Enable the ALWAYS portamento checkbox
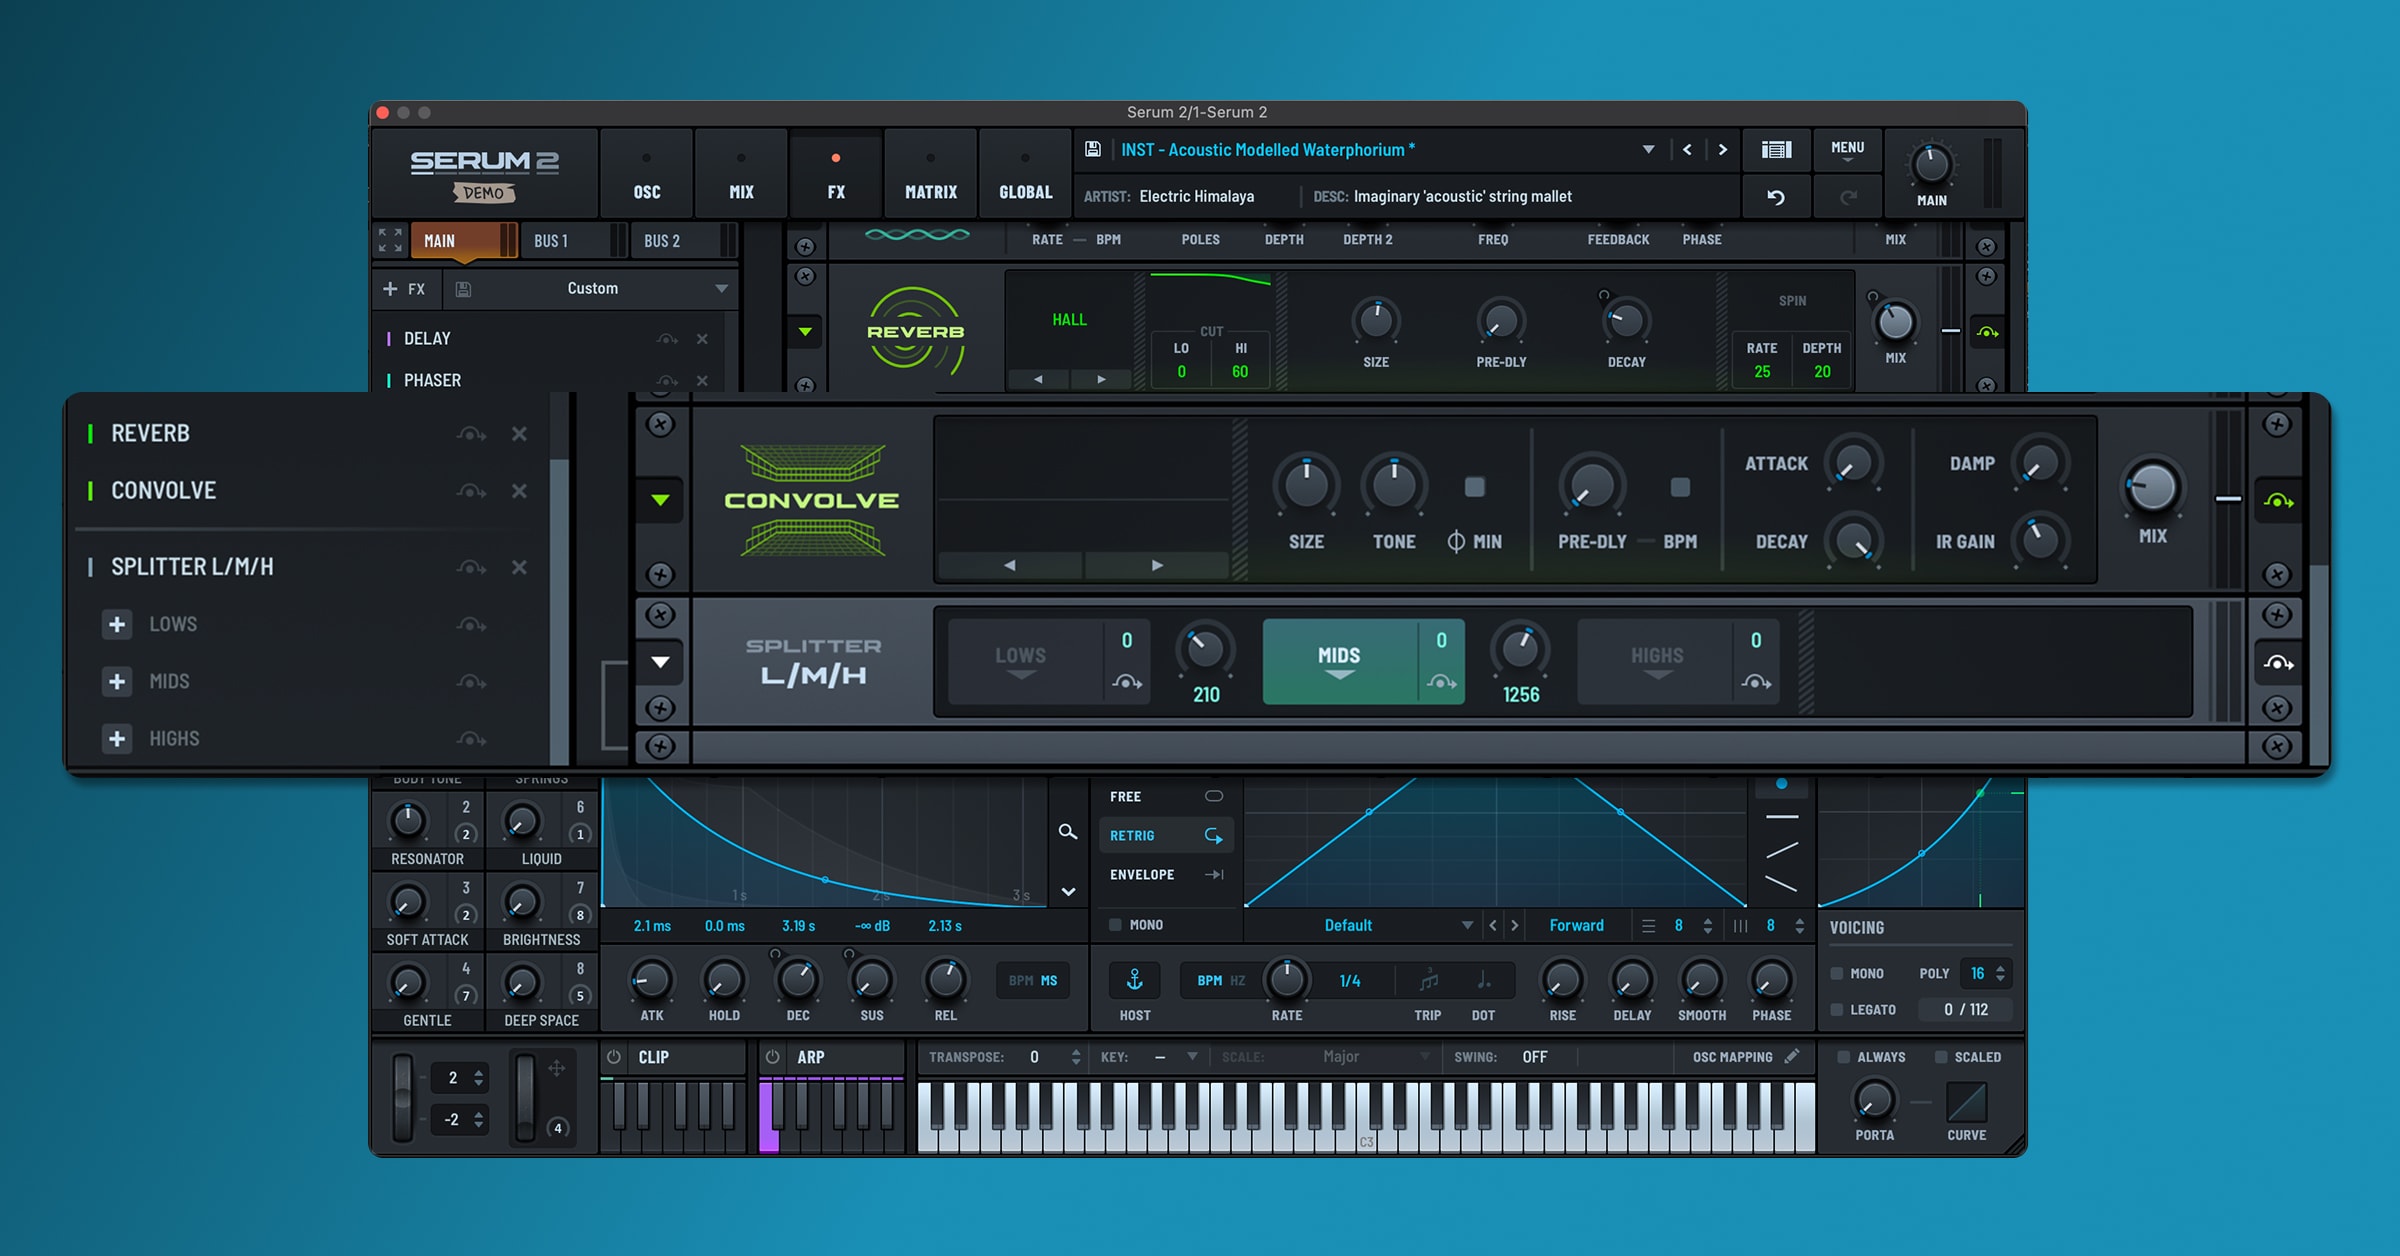The width and height of the screenshot is (2400, 1256). coord(1843,1057)
